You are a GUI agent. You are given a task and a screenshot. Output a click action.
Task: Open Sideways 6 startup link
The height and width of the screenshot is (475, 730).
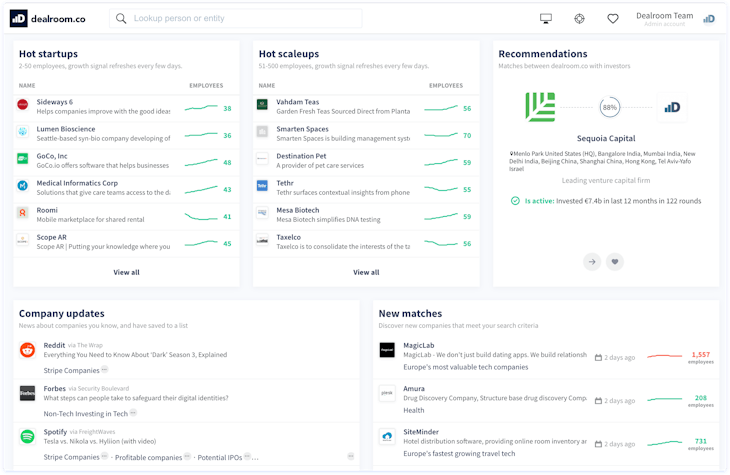pos(54,102)
